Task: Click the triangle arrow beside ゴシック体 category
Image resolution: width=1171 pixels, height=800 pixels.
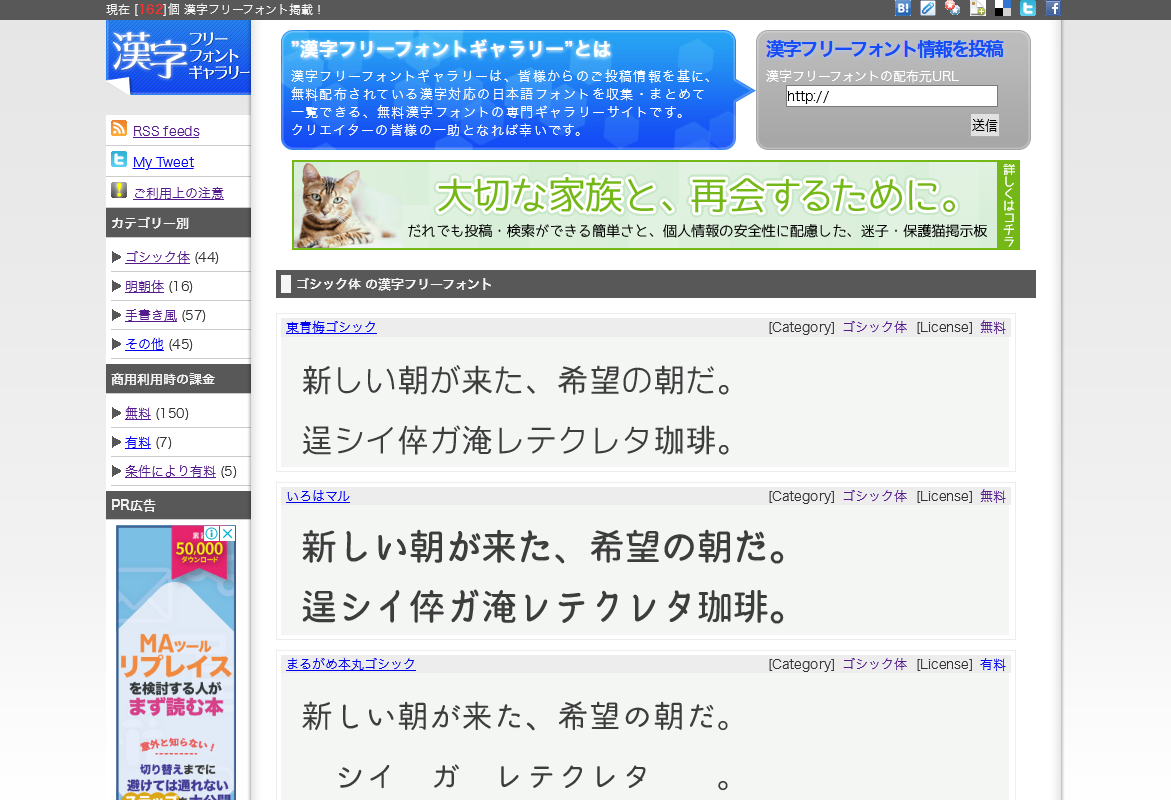Action: pos(117,257)
